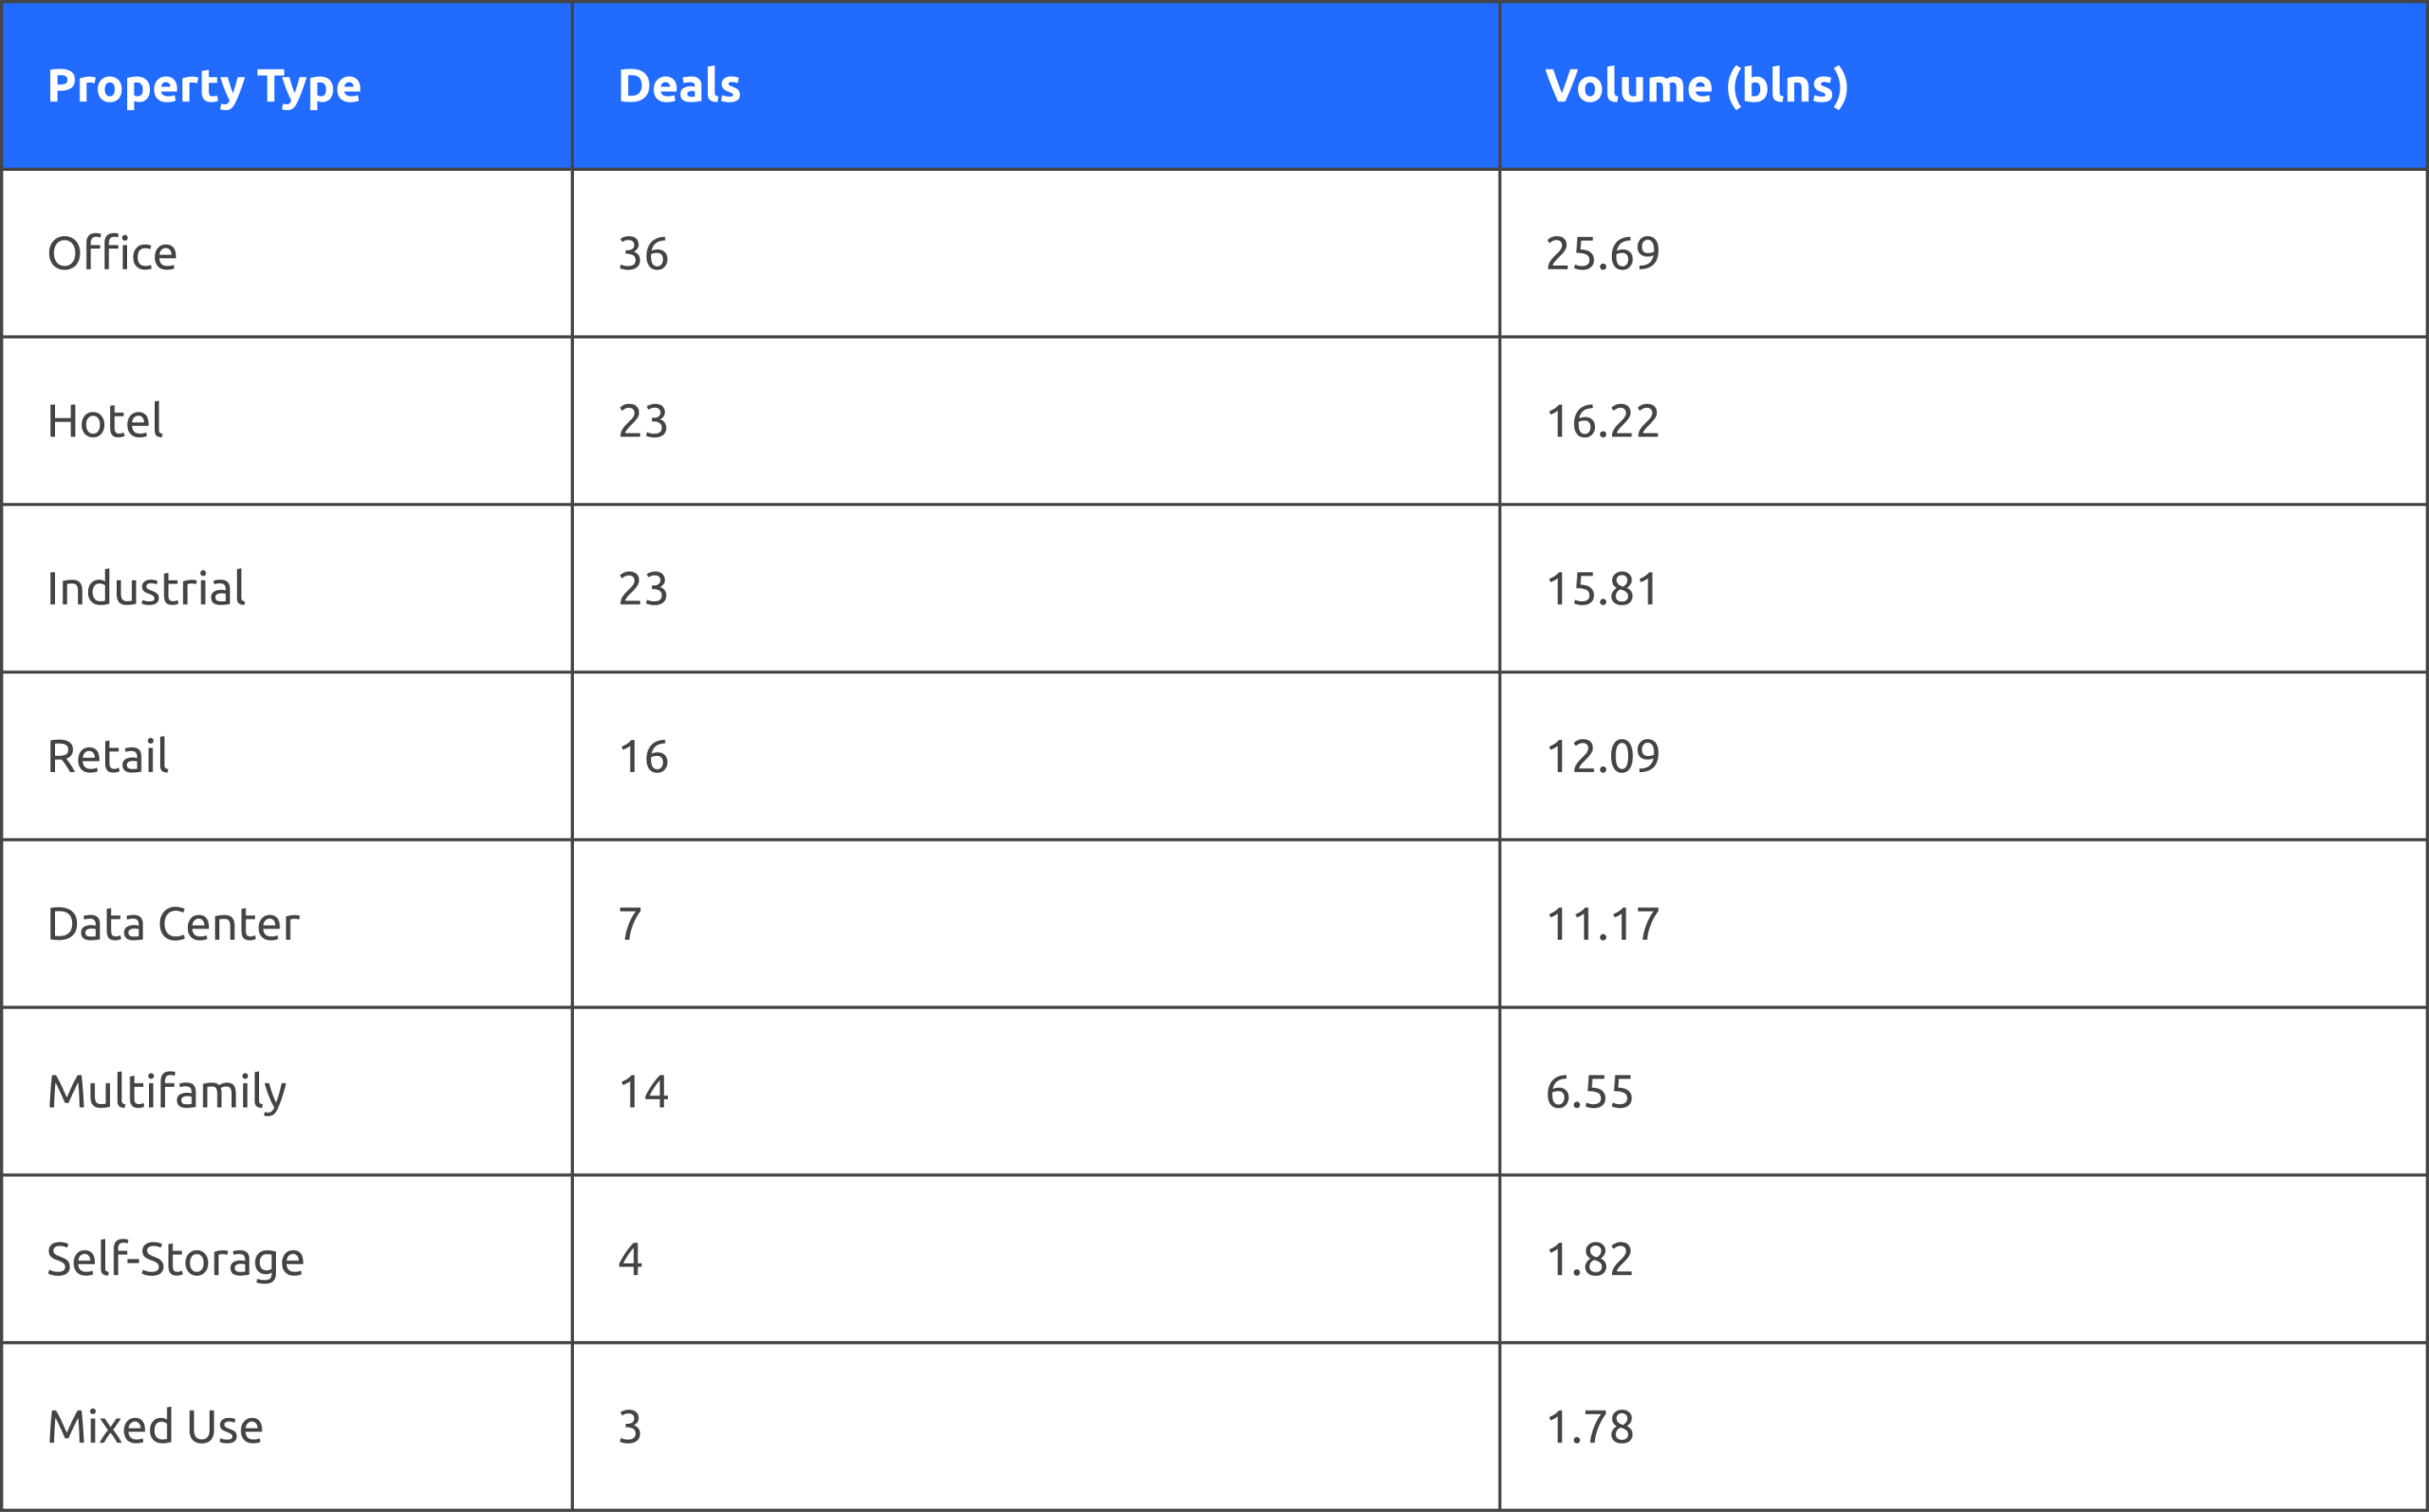Select Multifamily volume value 6.55
Image resolution: width=2429 pixels, height=1512 pixels.
point(1589,1091)
